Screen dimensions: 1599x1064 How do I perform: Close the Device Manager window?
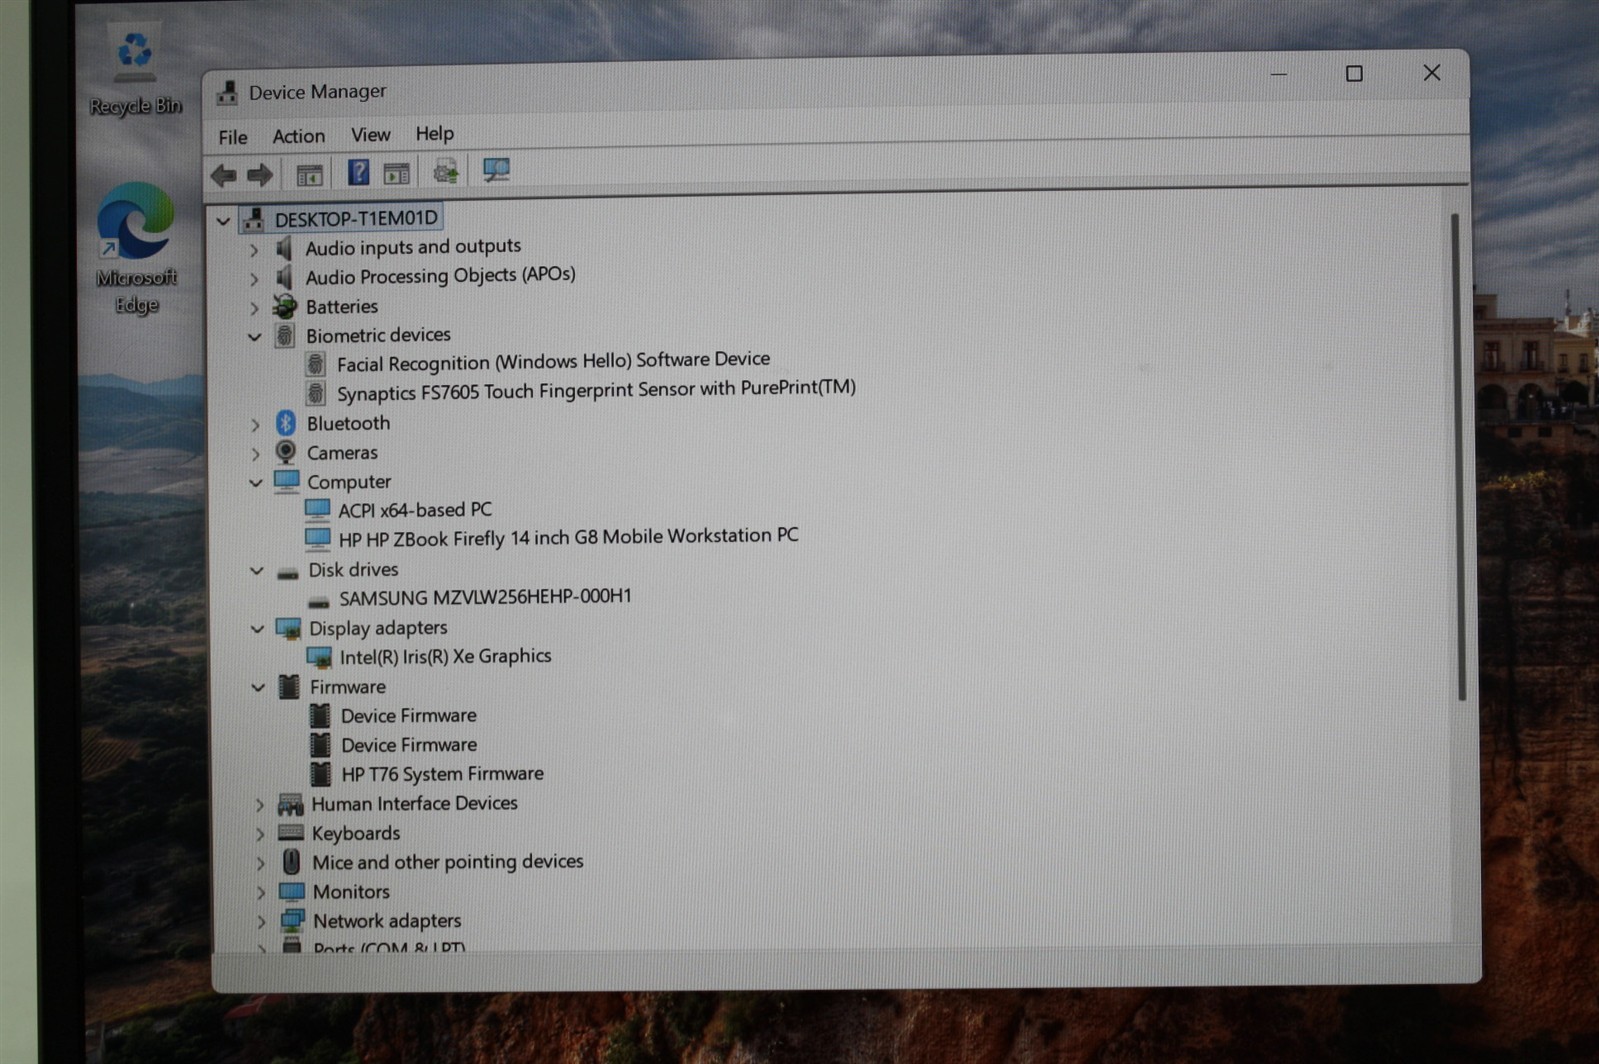pos(1431,73)
